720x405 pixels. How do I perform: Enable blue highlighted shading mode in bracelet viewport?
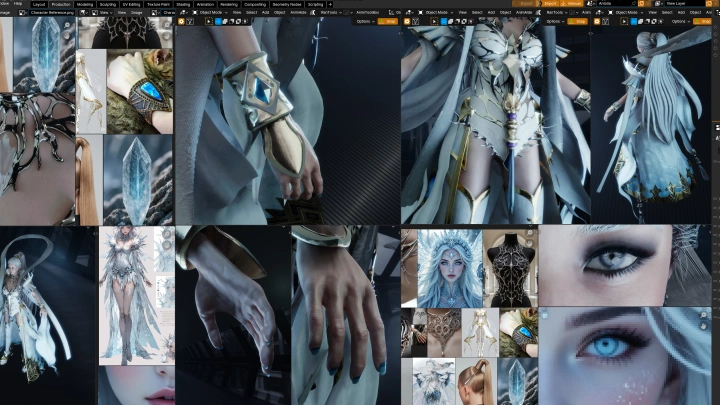click(x=218, y=22)
